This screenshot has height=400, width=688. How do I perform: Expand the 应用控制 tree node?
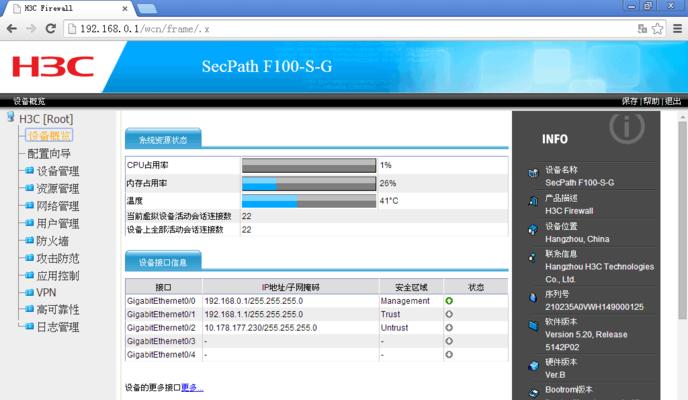click(x=29, y=275)
